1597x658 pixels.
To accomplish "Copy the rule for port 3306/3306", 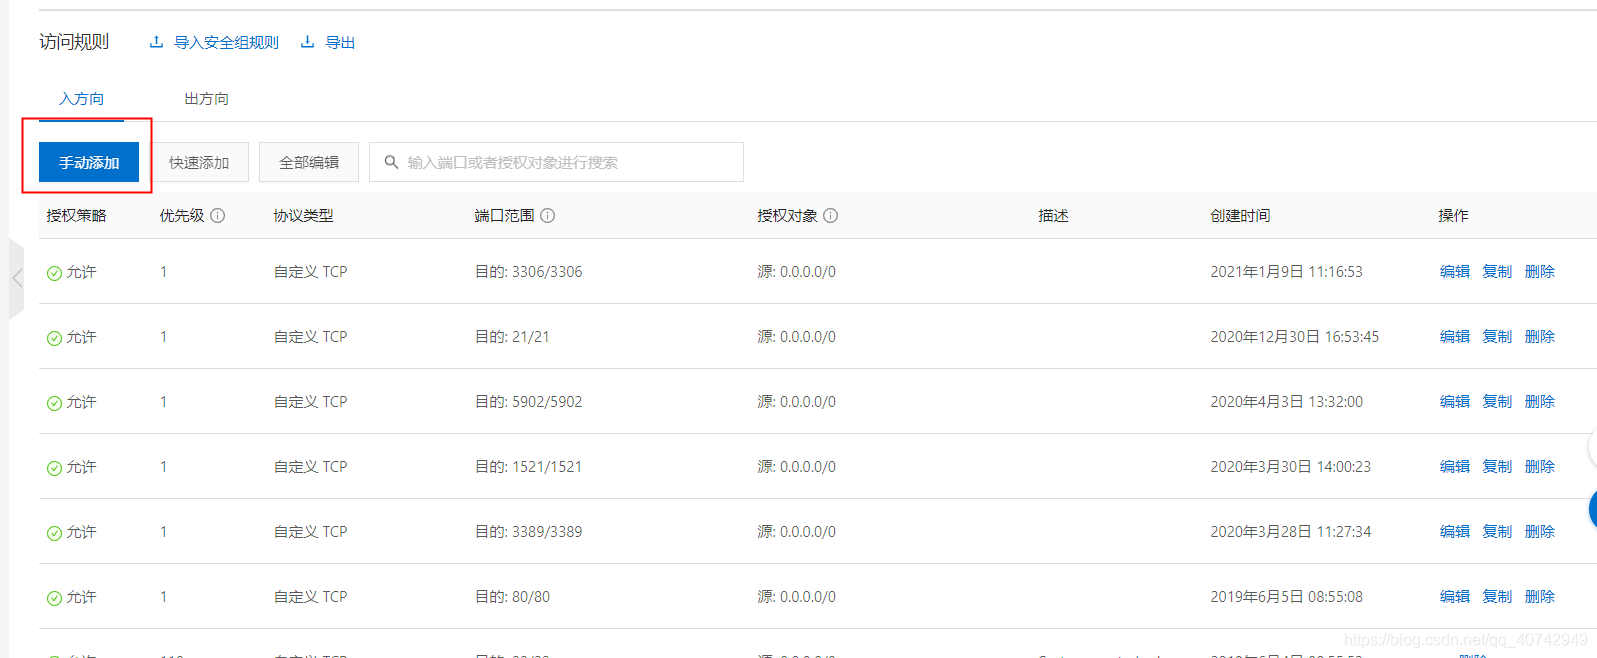I will pos(1497,271).
